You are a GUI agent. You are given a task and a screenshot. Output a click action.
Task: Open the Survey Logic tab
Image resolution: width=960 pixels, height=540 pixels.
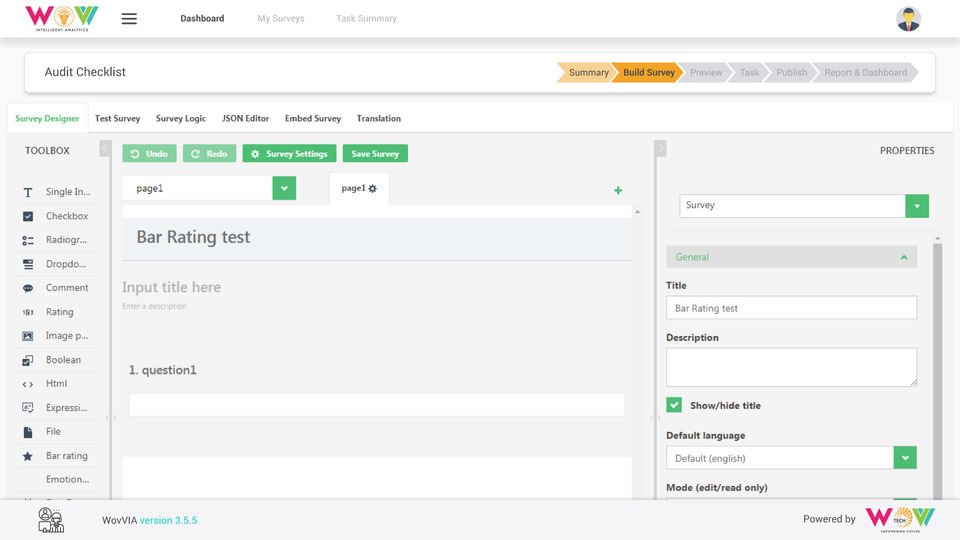(181, 119)
